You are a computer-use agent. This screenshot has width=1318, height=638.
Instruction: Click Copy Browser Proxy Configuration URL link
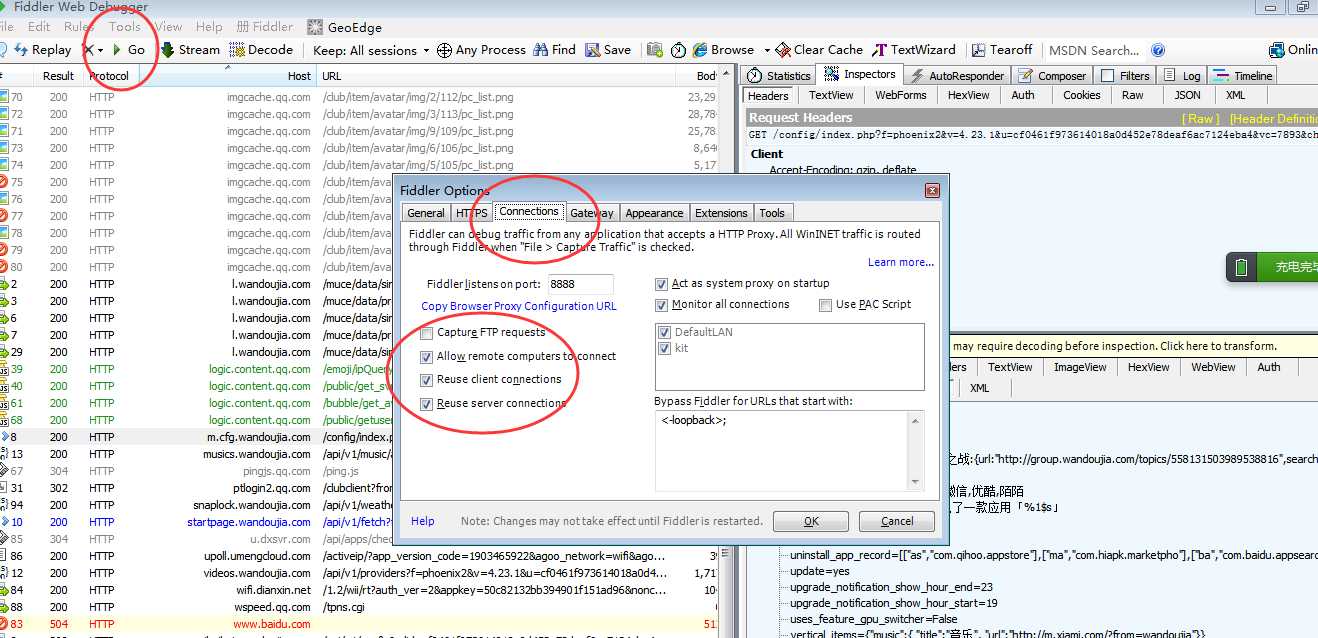[x=519, y=306]
